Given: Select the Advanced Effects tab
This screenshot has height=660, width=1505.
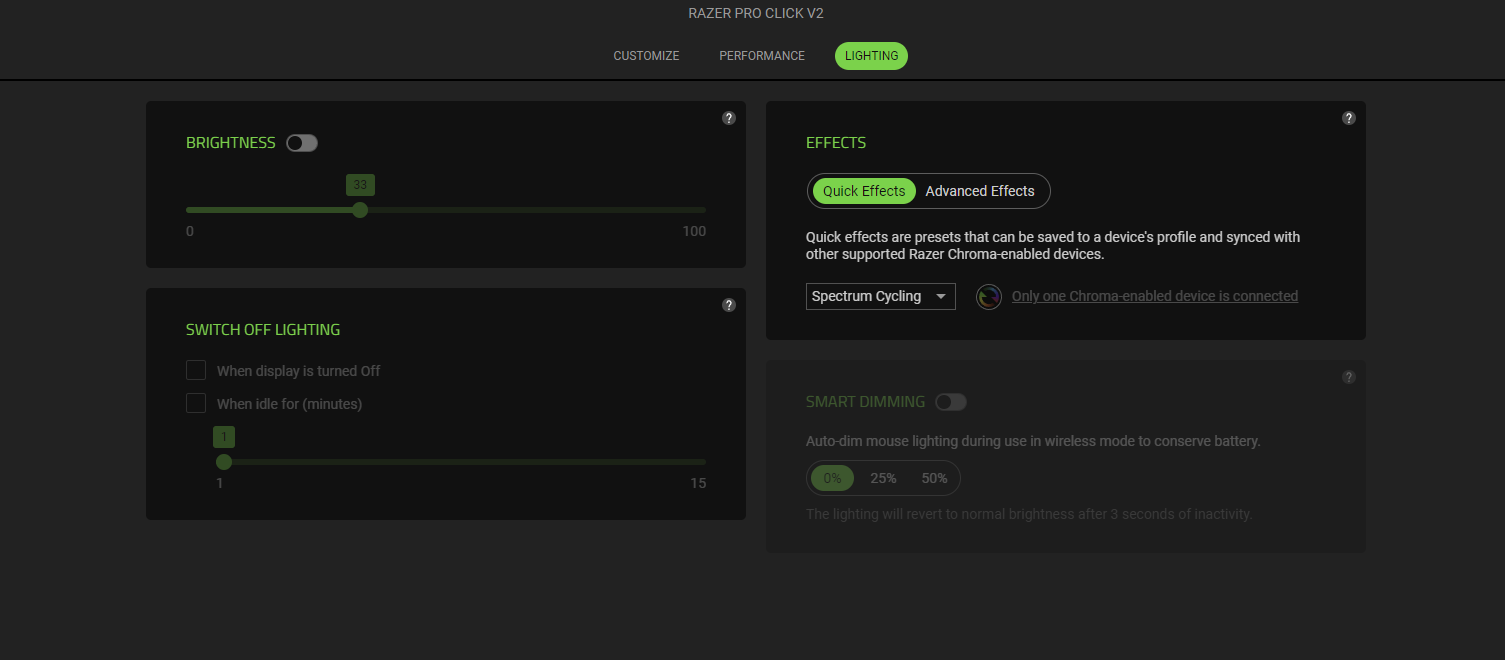Looking at the screenshot, I should coord(980,191).
